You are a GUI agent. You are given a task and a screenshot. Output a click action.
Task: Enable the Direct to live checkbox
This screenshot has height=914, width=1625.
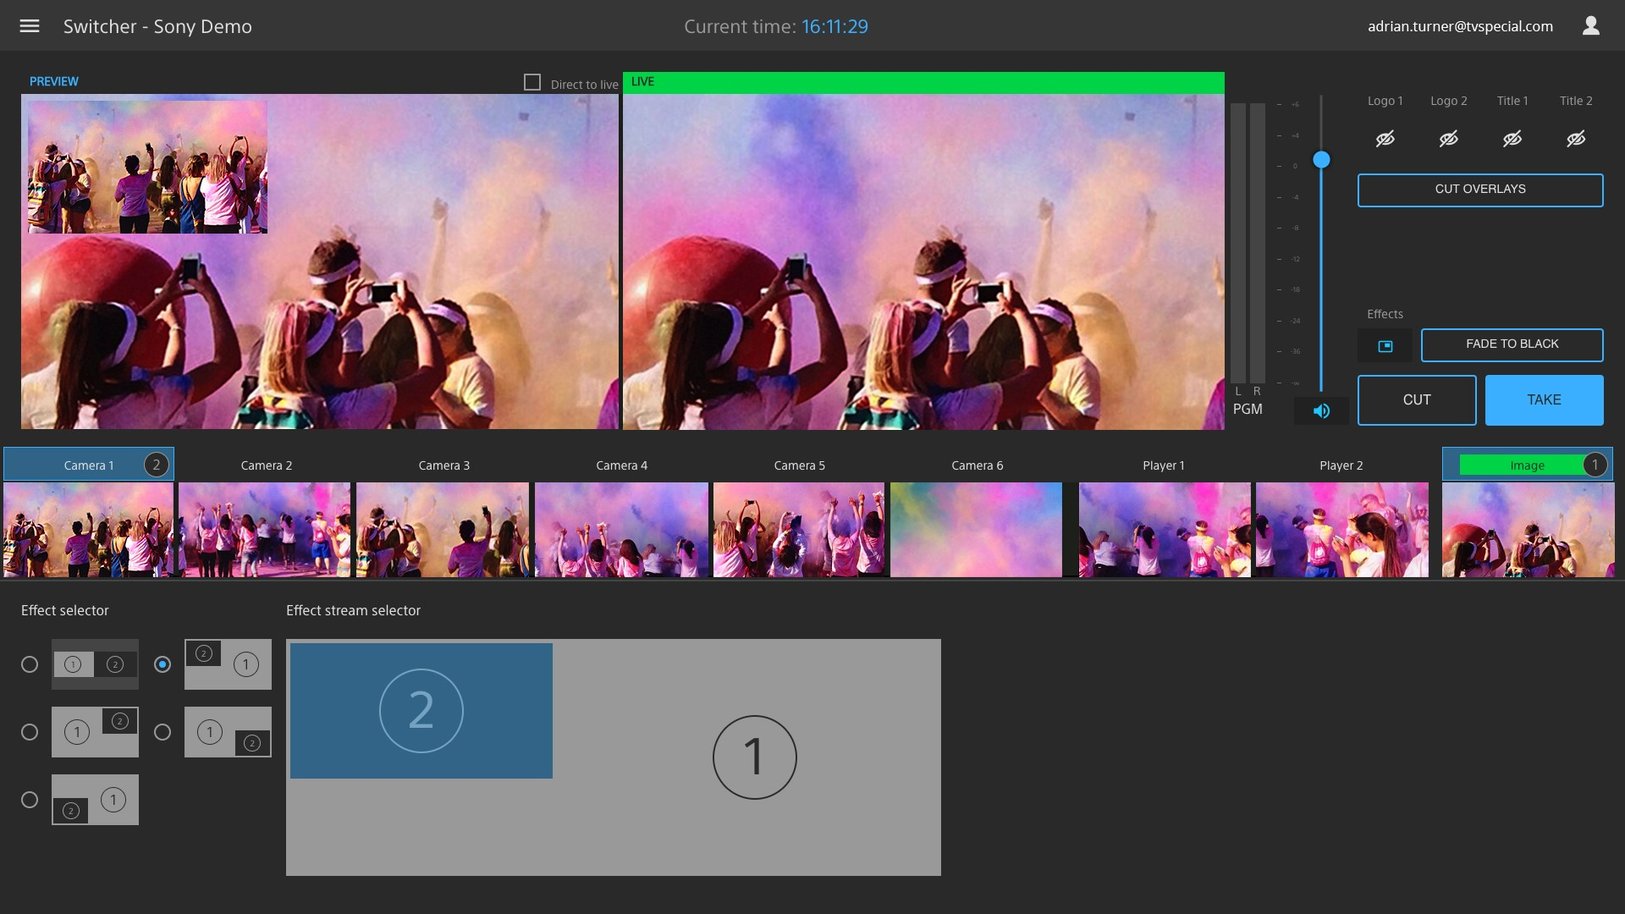click(532, 82)
